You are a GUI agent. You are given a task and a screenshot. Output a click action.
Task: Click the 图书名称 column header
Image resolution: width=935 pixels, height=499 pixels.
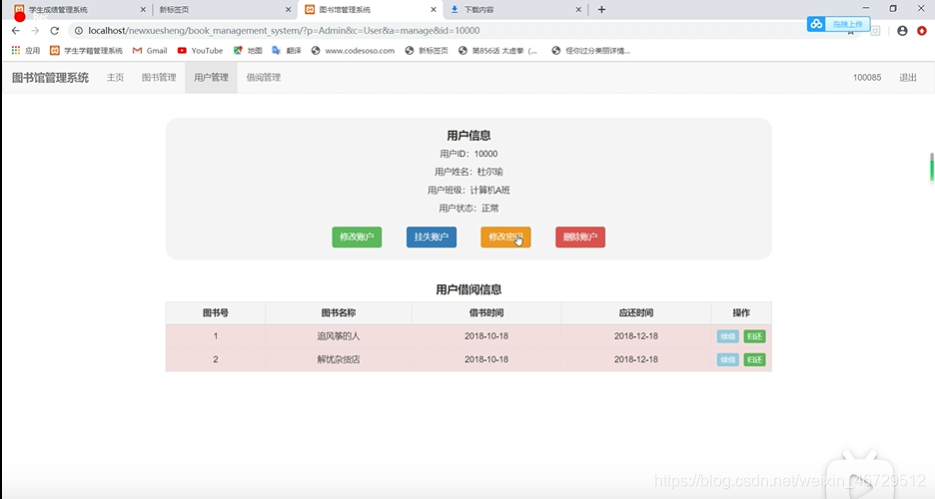[x=338, y=313]
